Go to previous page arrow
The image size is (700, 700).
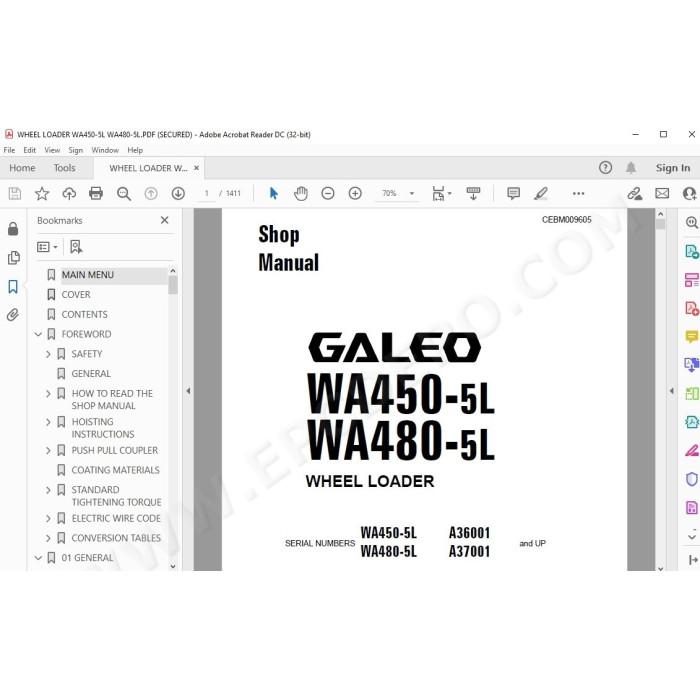(x=151, y=193)
